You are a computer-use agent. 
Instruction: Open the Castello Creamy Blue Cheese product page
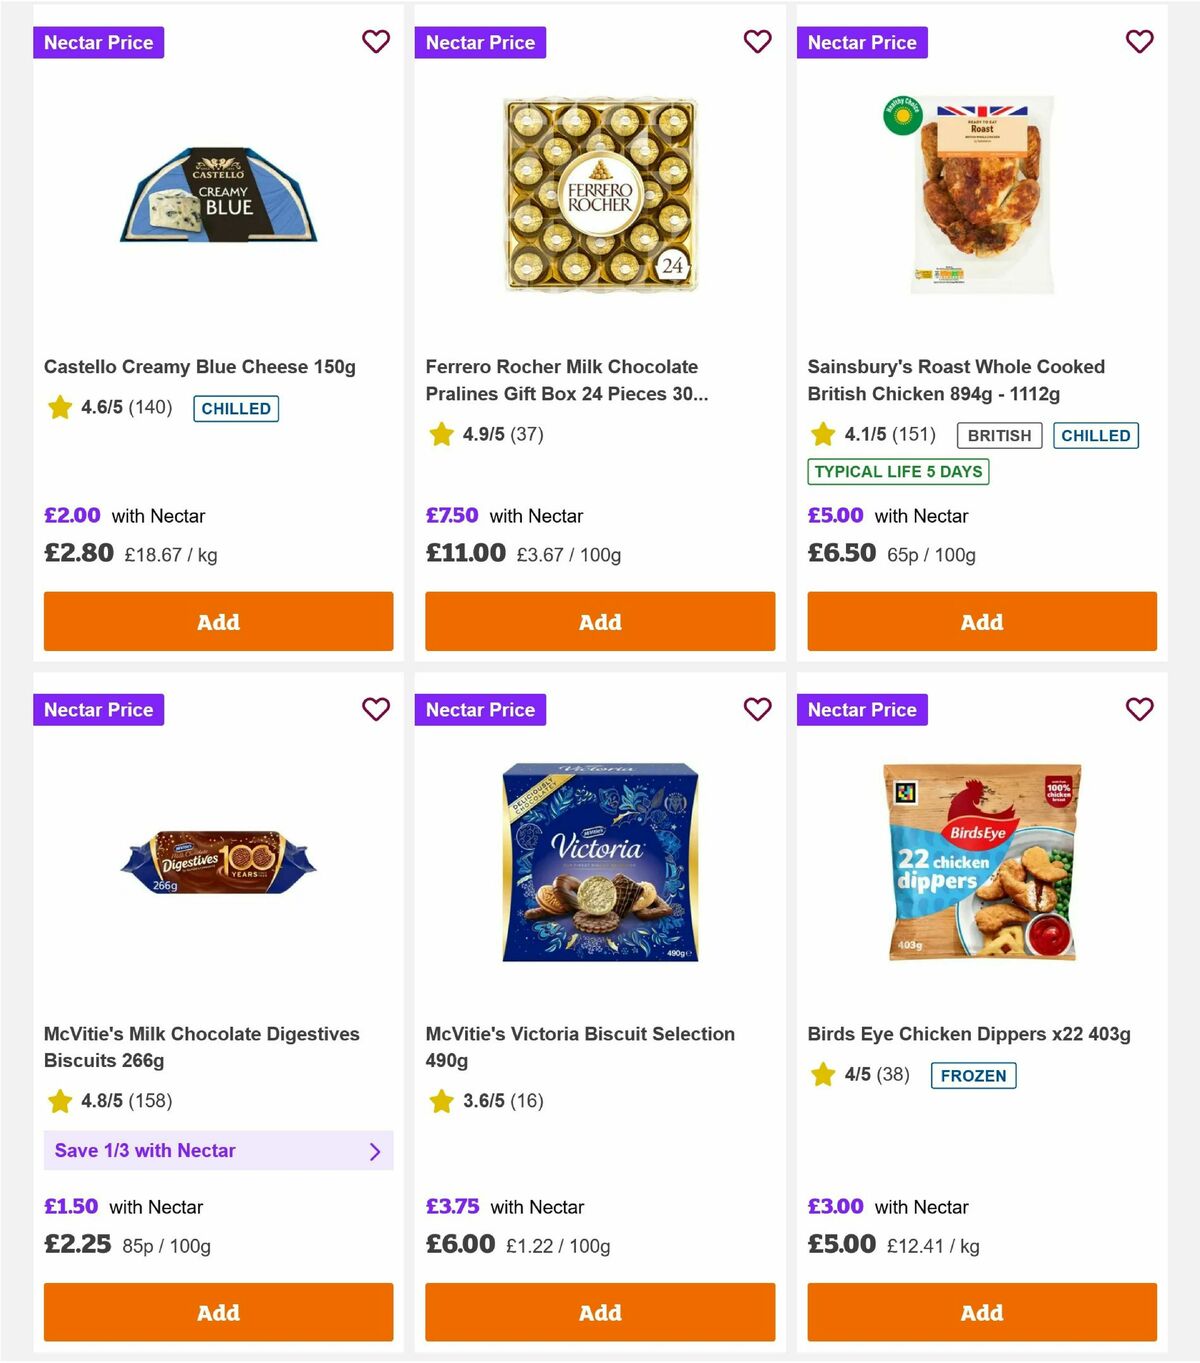pos(200,366)
